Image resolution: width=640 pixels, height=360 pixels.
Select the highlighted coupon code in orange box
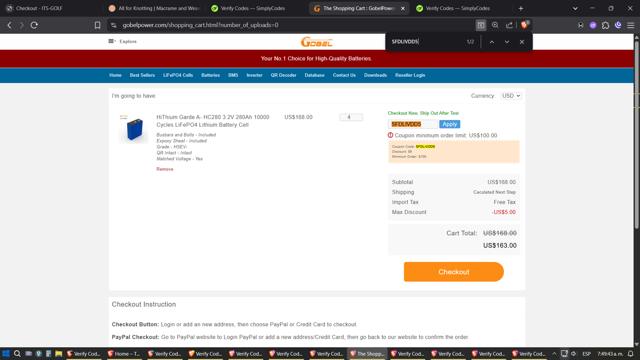(425, 147)
